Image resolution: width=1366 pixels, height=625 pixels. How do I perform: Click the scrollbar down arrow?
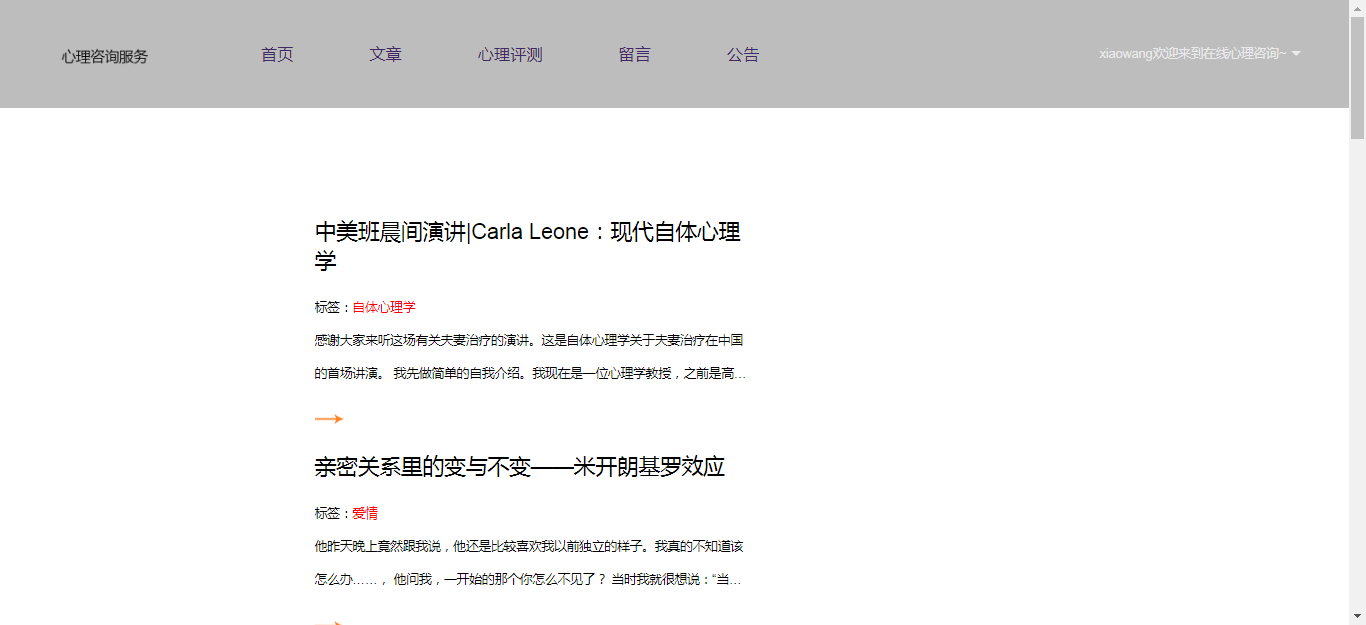point(1357,616)
